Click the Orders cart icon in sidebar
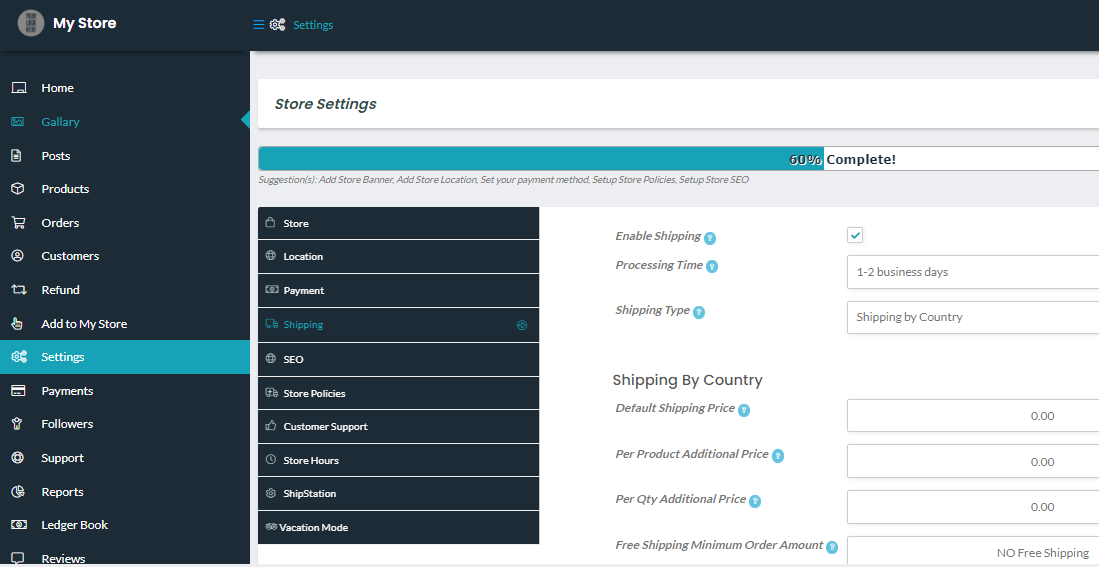The height and width of the screenshot is (567, 1099). click(18, 223)
